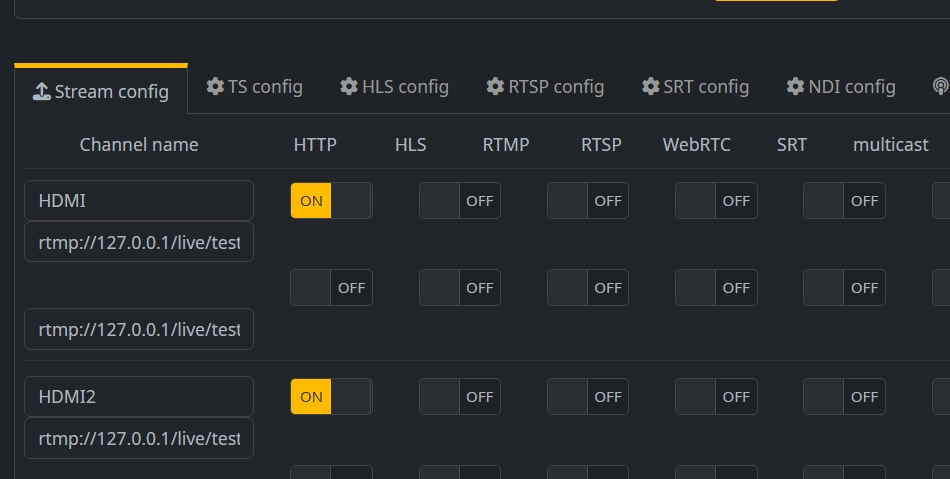Click the gear icon beside SRT config
Image resolution: width=950 pixels, height=479 pixels.
point(651,87)
